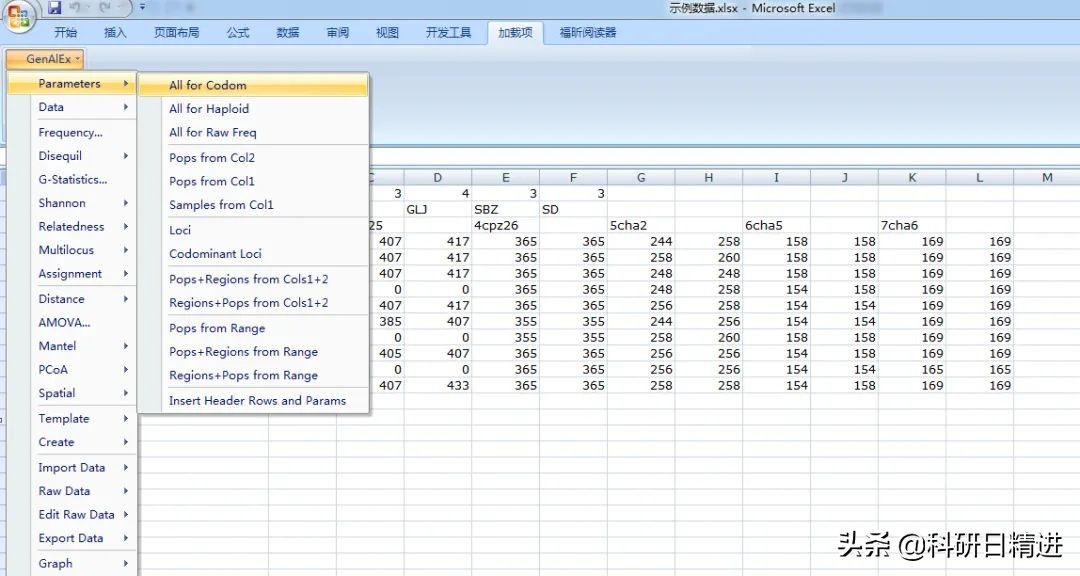Click the locus cell 5cha2
1080x576 pixels.
(641, 225)
